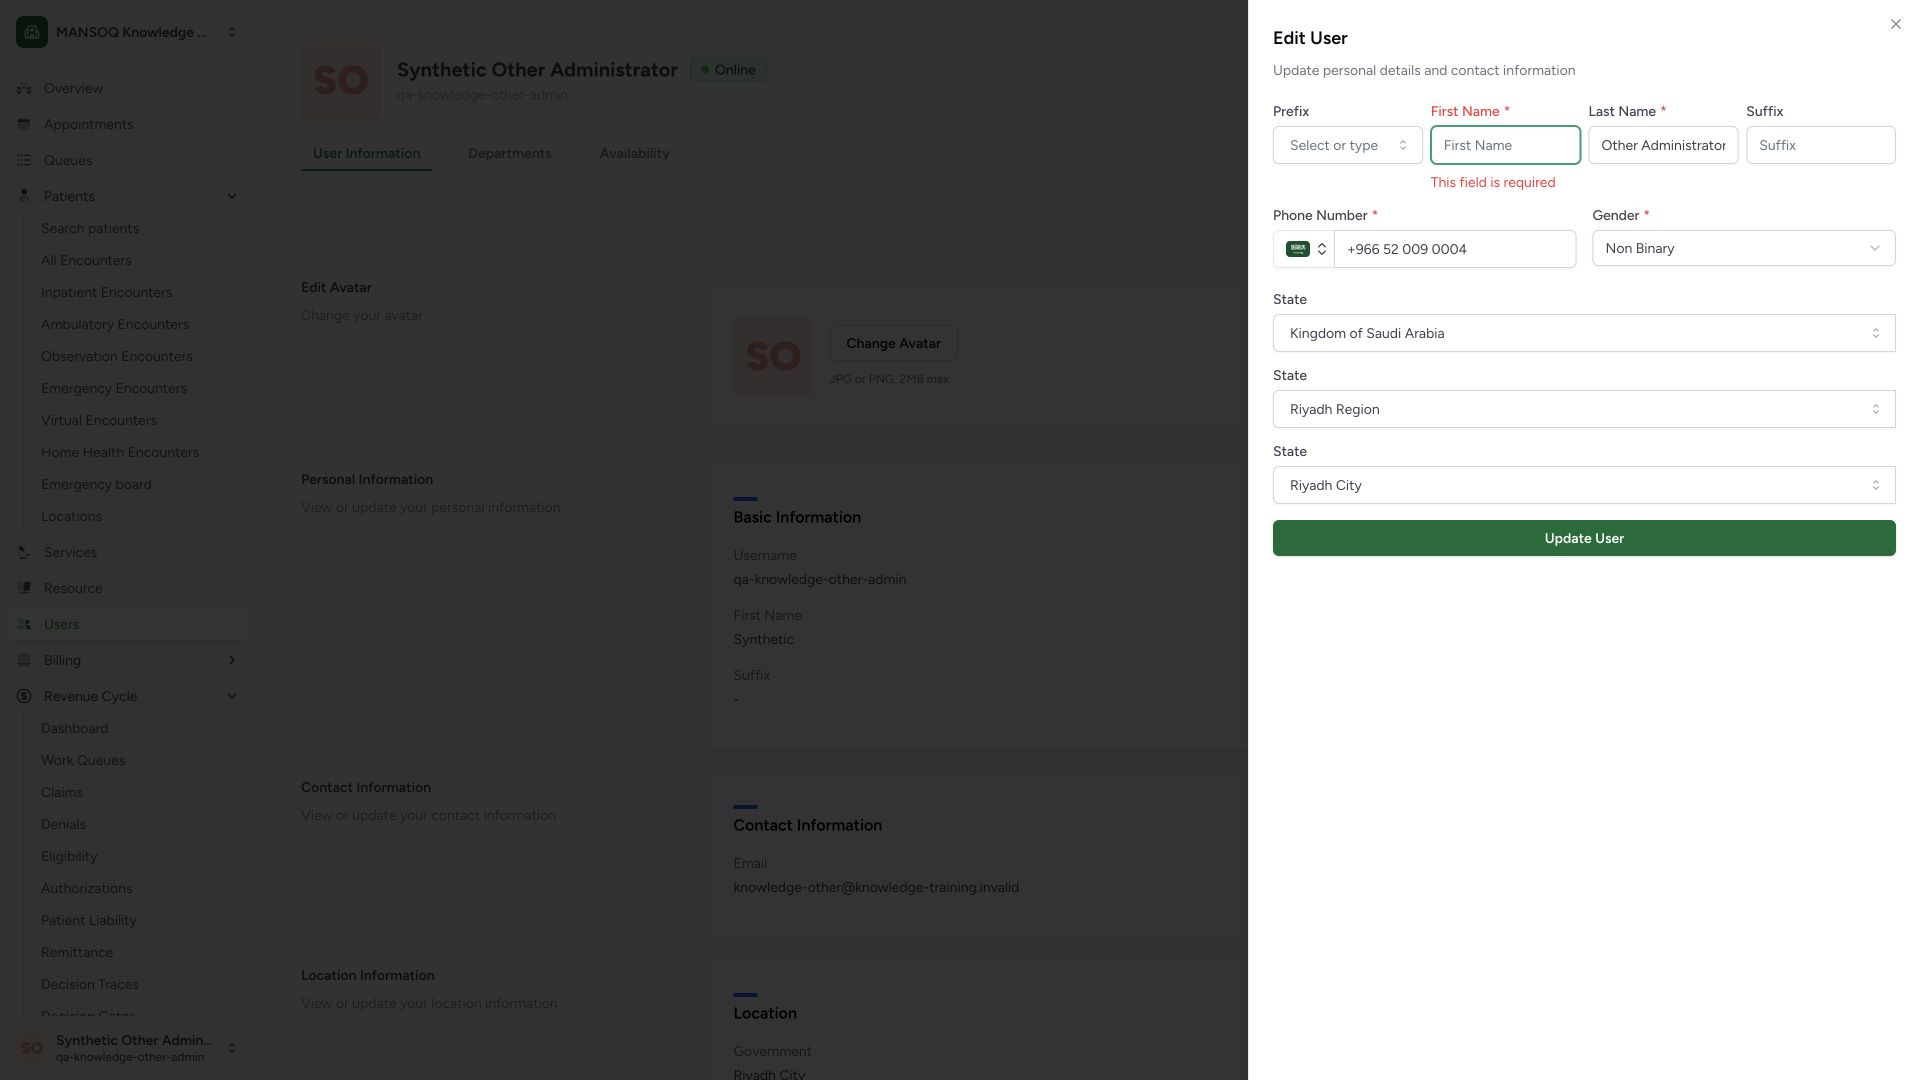Click the Appointments calendar icon
The height and width of the screenshot is (1080, 1920).
pos(24,124)
